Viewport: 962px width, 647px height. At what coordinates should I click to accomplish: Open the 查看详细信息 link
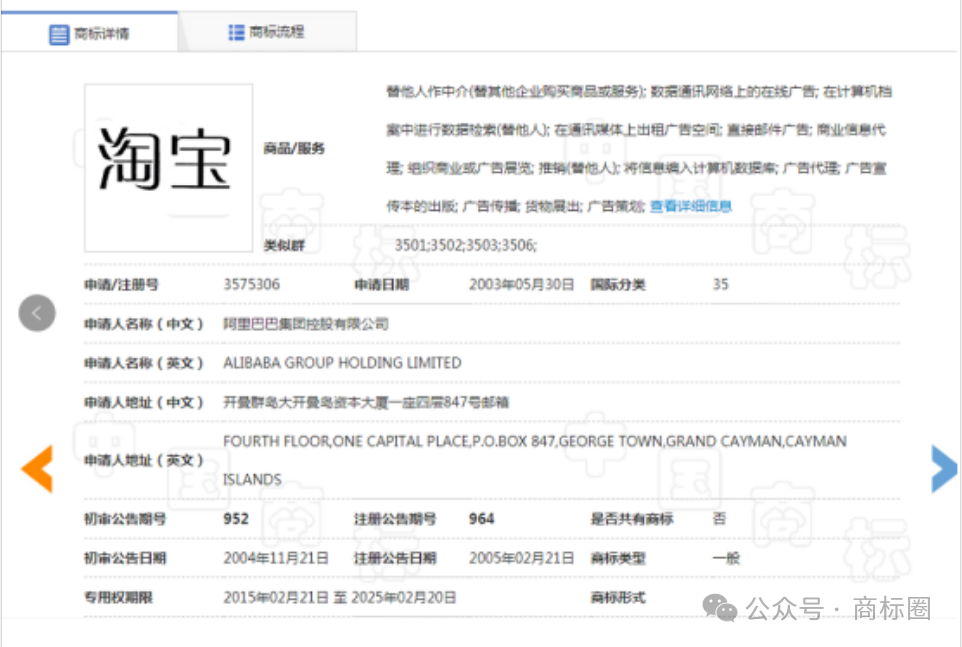pos(691,206)
